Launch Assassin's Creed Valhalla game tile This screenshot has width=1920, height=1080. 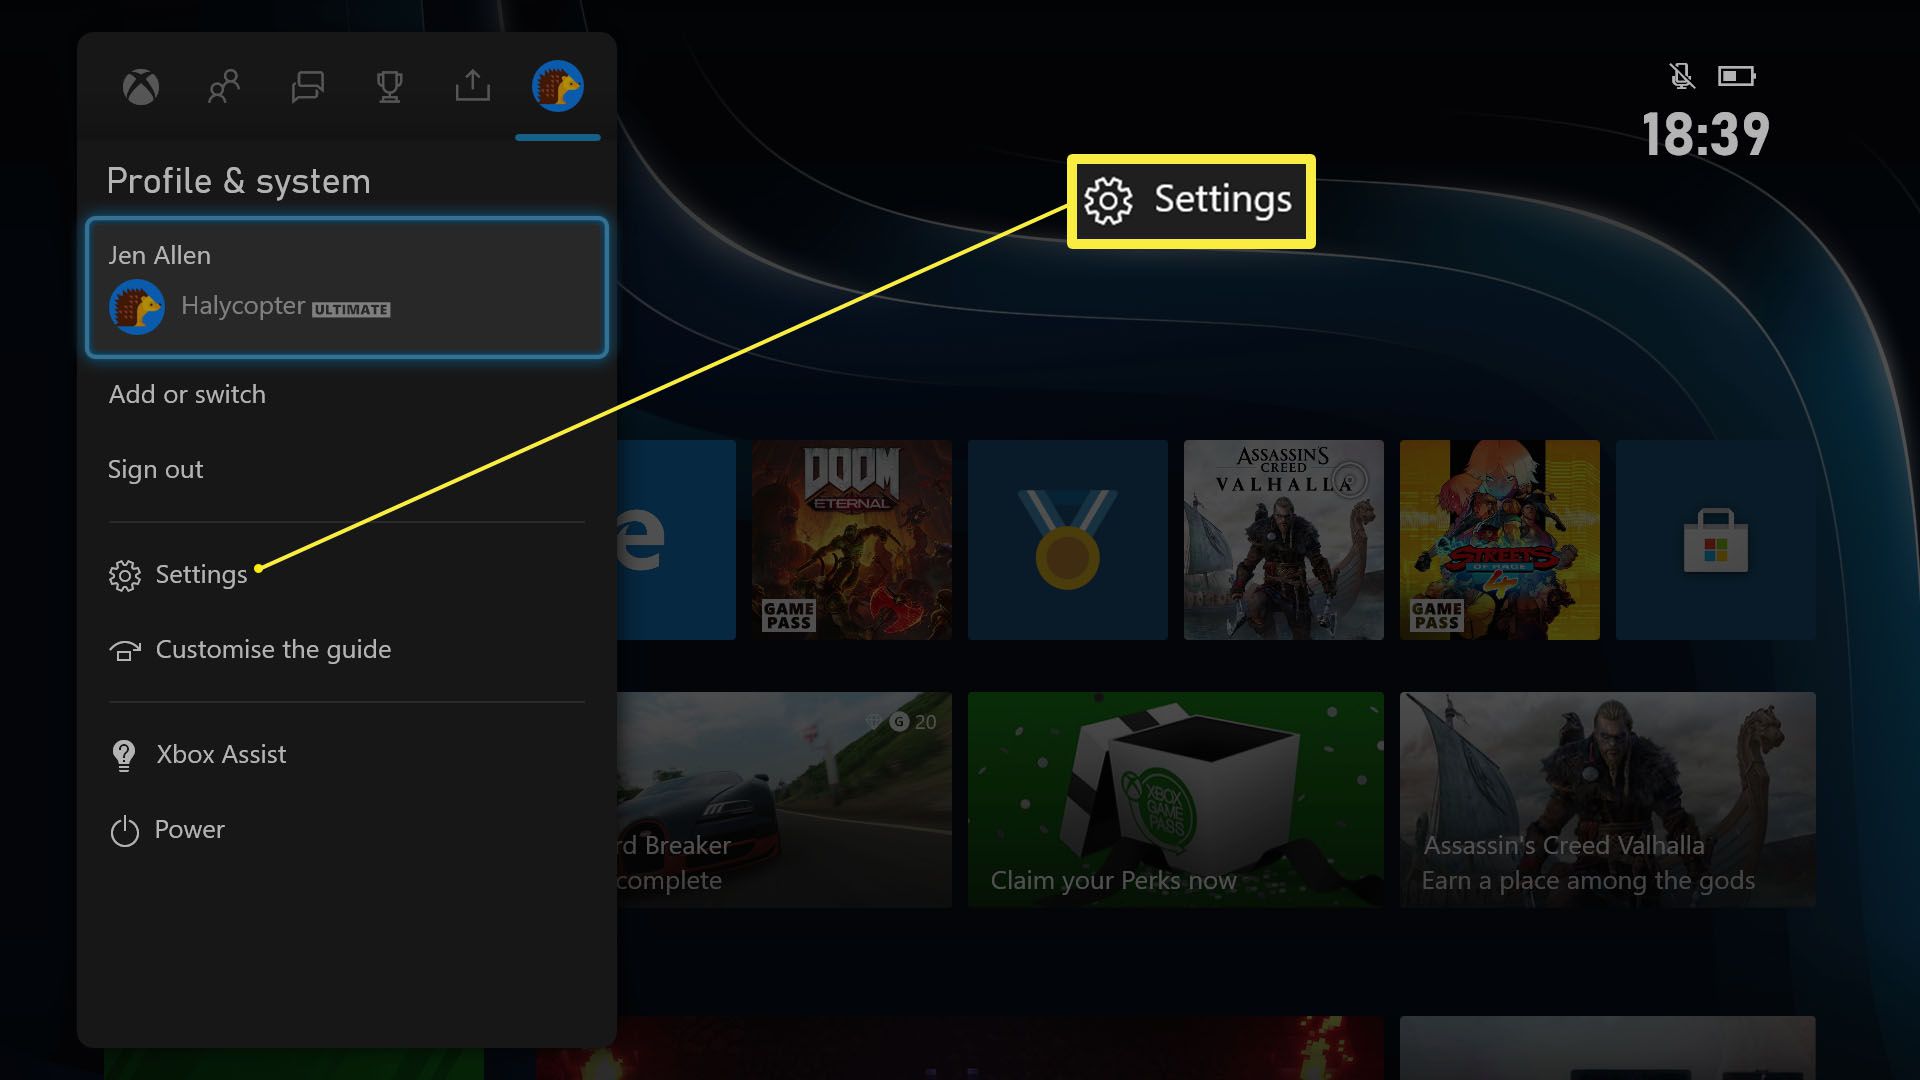[x=1284, y=540]
